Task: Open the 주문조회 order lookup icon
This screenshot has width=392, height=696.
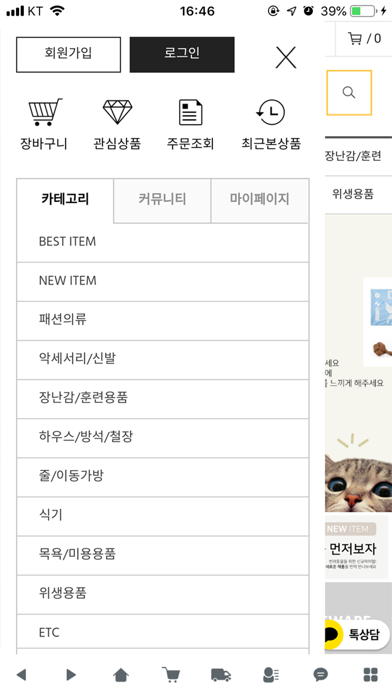Action: pos(190,112)
